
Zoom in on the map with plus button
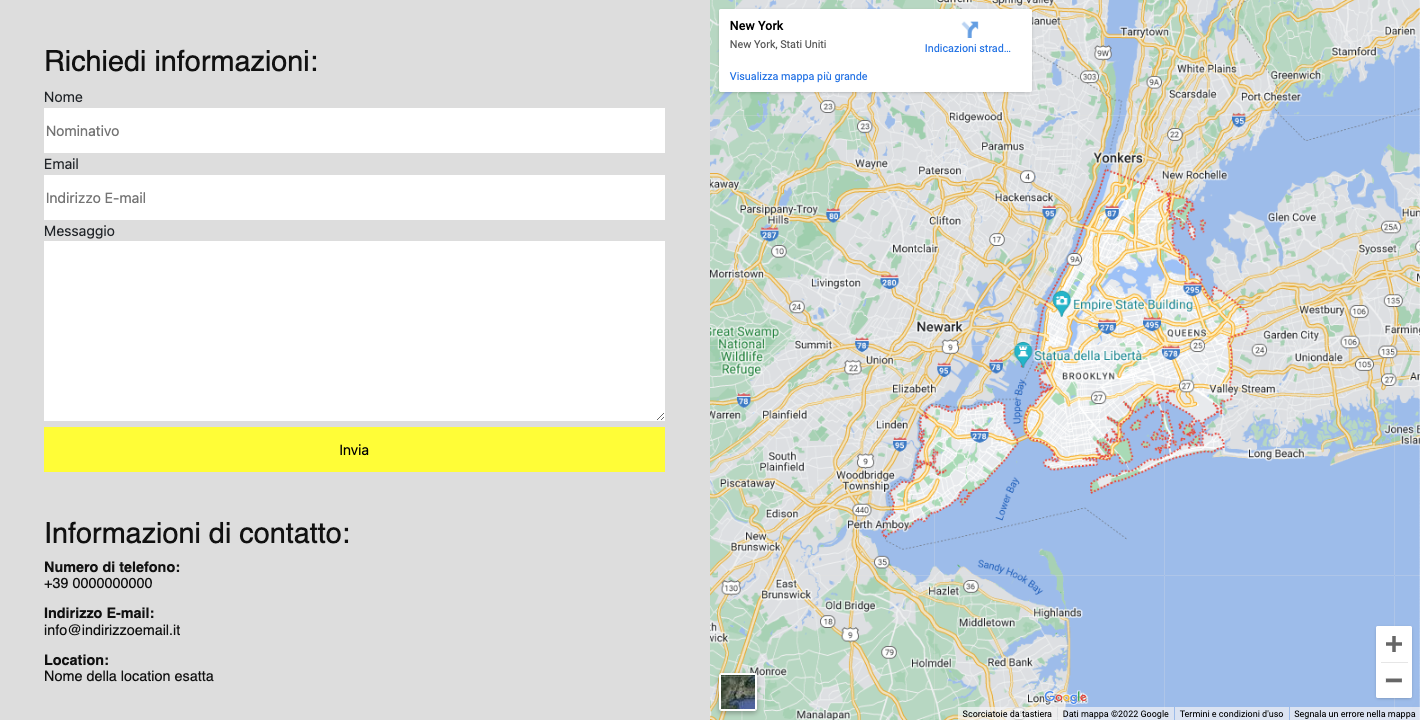point(1394,644)
